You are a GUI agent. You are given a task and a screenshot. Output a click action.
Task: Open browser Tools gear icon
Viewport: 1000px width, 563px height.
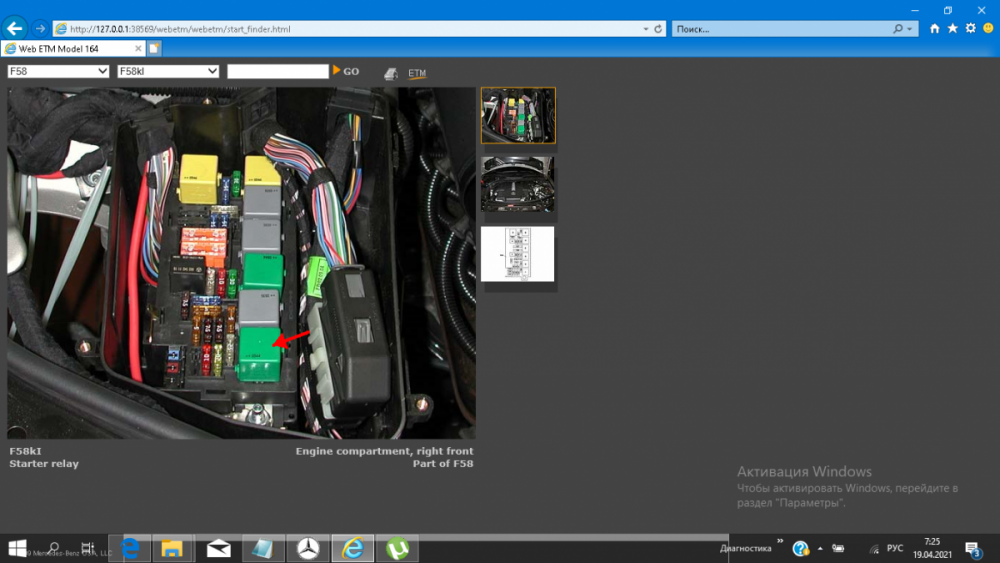pyautogui.click(x=970, y=28)
